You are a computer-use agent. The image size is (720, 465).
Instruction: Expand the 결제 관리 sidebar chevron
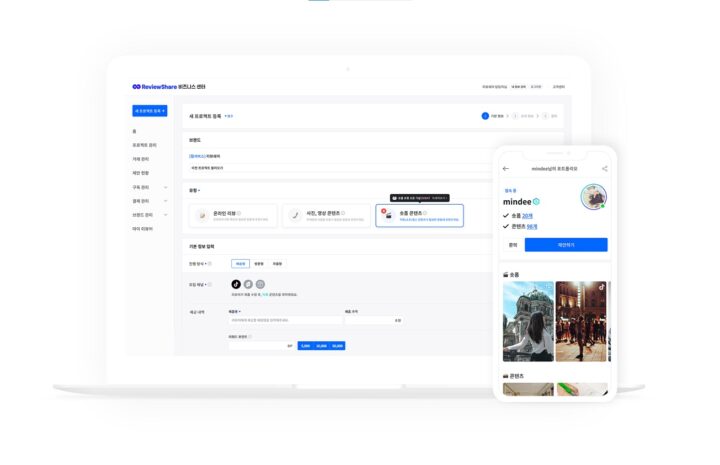[x=166, y=201]
